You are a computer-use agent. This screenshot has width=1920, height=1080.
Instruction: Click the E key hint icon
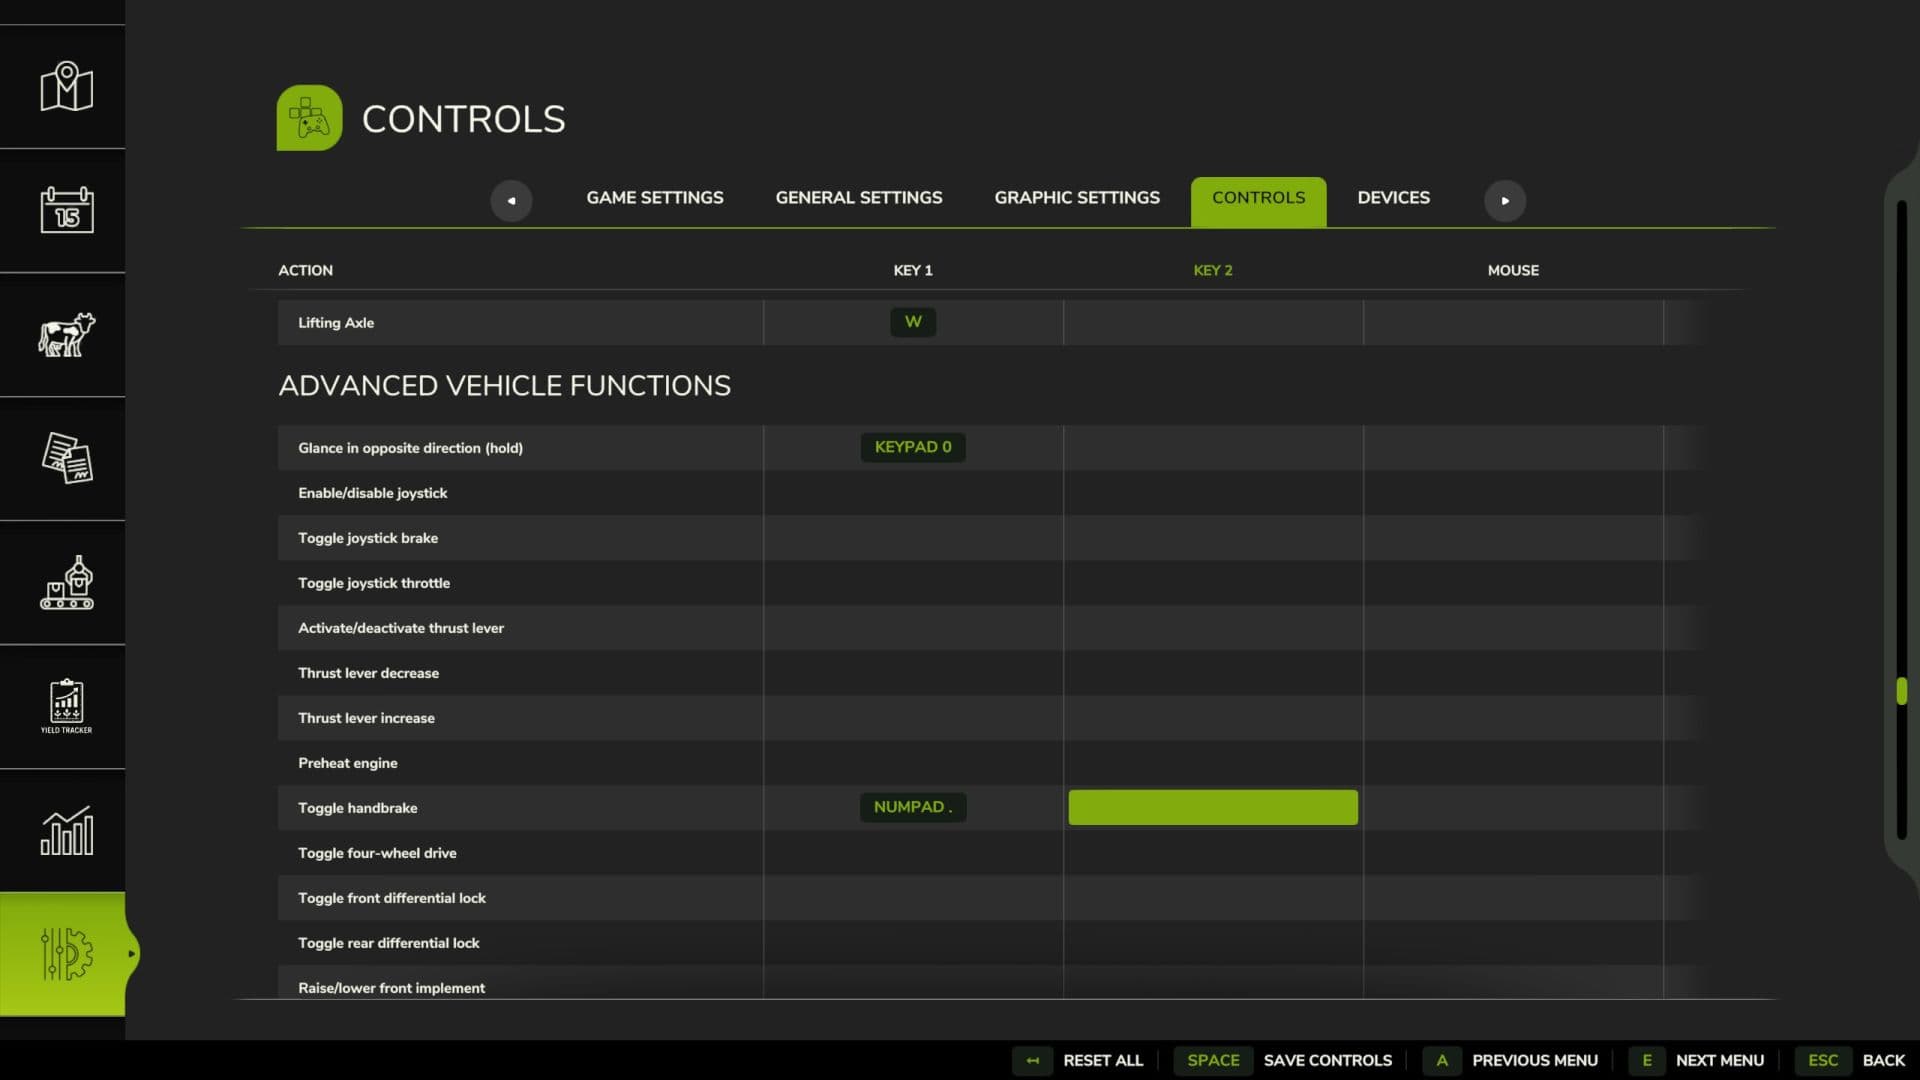[x=1646, y=1060]
